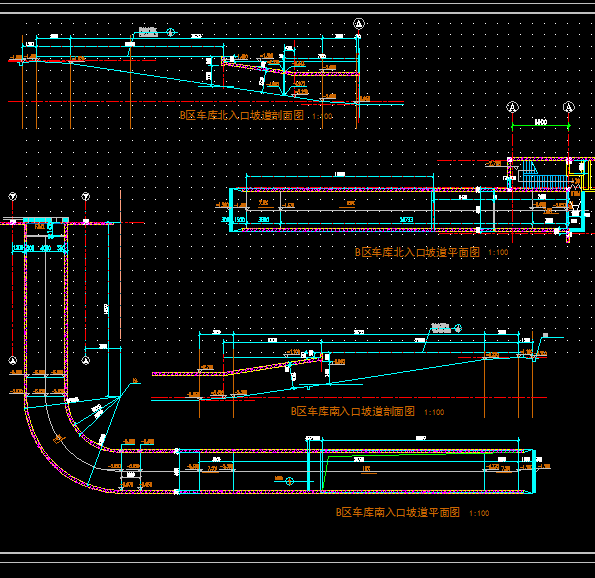Click the top-left axis bubble above the curved ramp
The width and height of the screenshot is (595, 578).
coord(13,196)
